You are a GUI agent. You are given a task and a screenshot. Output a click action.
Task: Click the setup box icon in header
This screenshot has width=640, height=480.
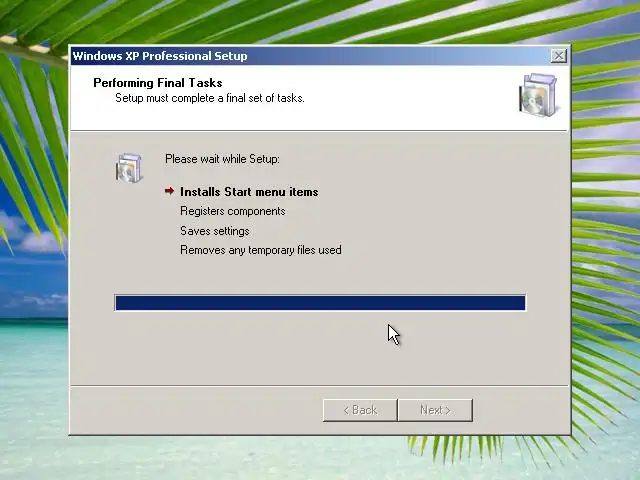538,95
